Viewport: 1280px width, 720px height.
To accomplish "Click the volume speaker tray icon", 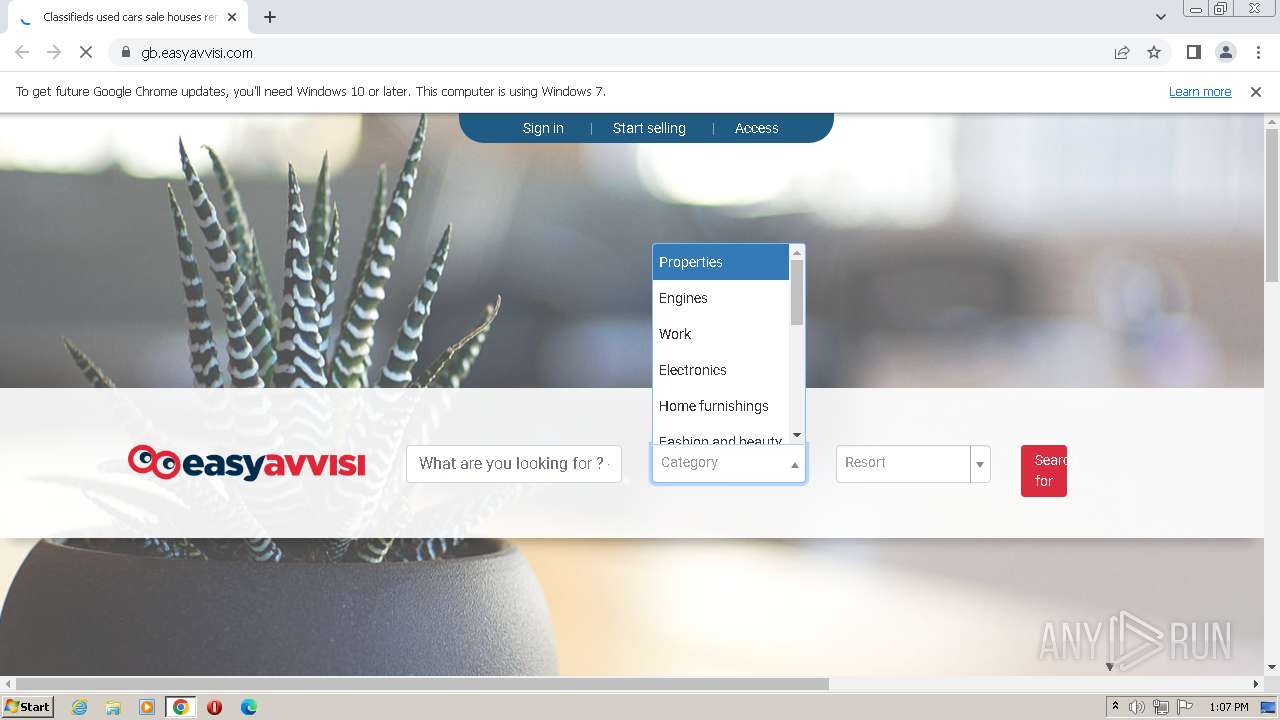I will [x=1137, y=707].
